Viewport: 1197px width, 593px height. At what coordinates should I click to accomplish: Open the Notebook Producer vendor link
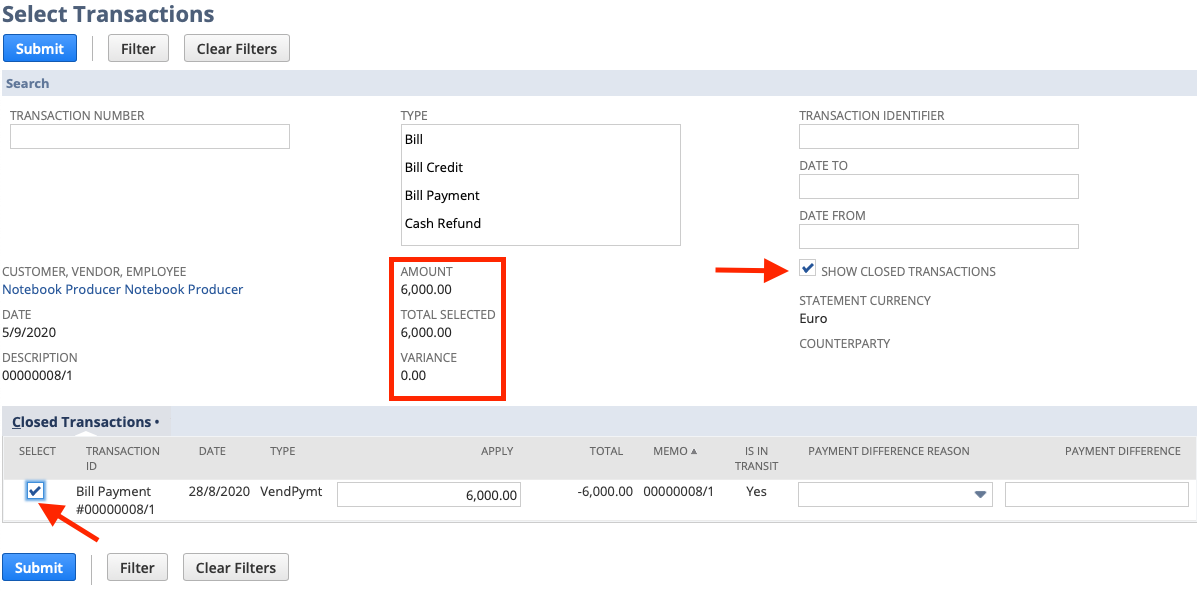[122, 289]
